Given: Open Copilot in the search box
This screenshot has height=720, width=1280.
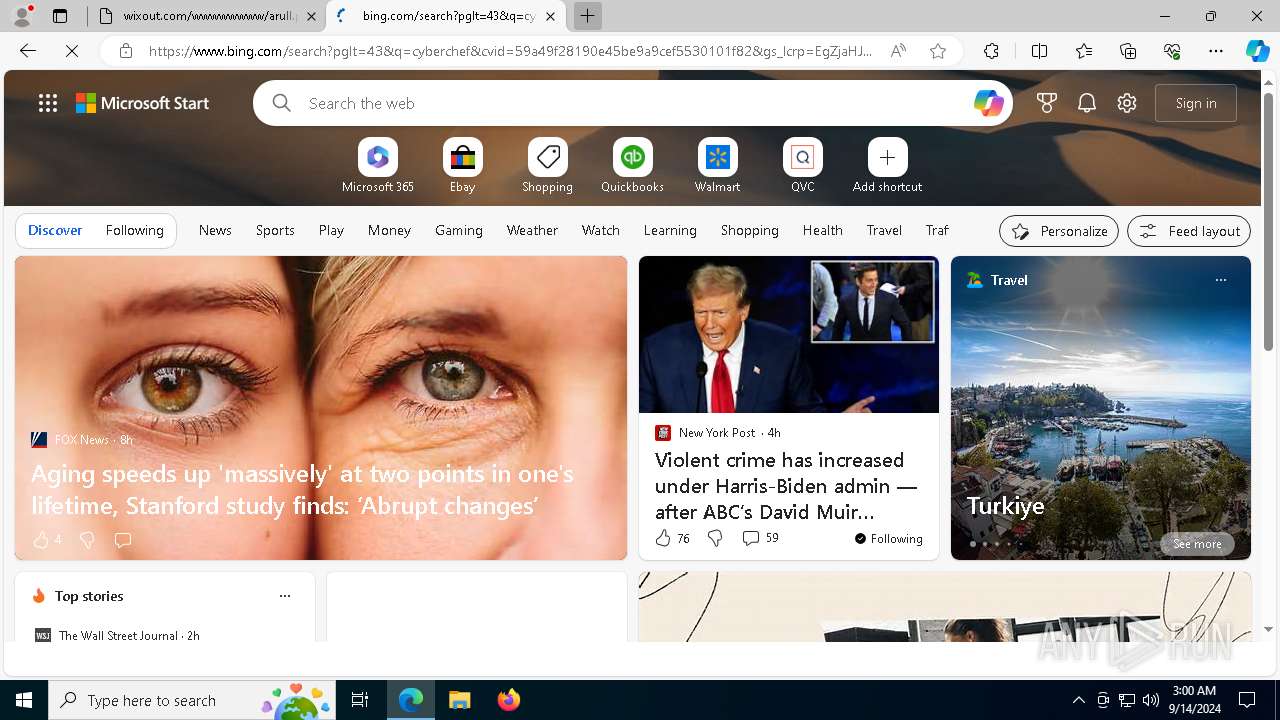Looking at the screenshot, I should click(988, 103).
